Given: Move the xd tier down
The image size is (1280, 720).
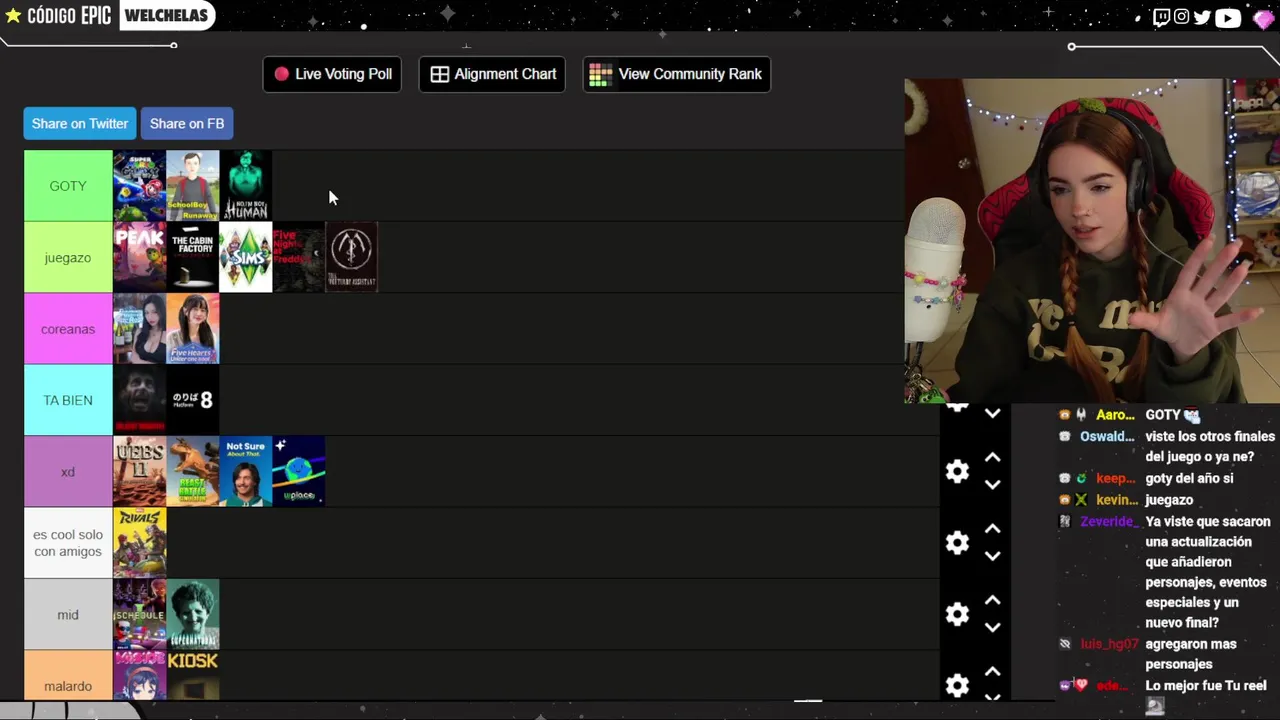Looking at the screenshot, I should pos(992,485).
